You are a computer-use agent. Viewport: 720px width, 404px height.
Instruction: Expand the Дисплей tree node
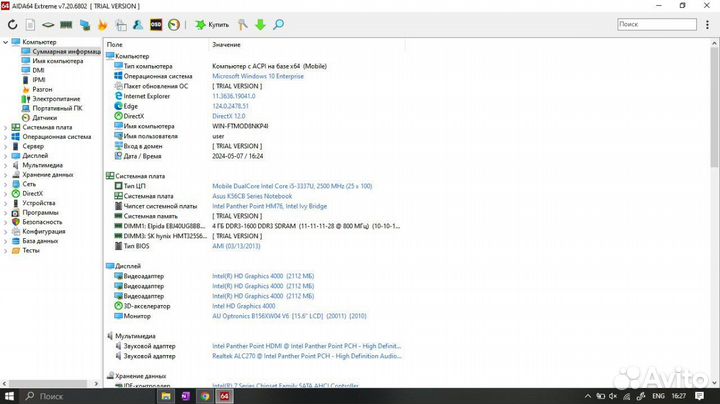(x=6, y=156)
